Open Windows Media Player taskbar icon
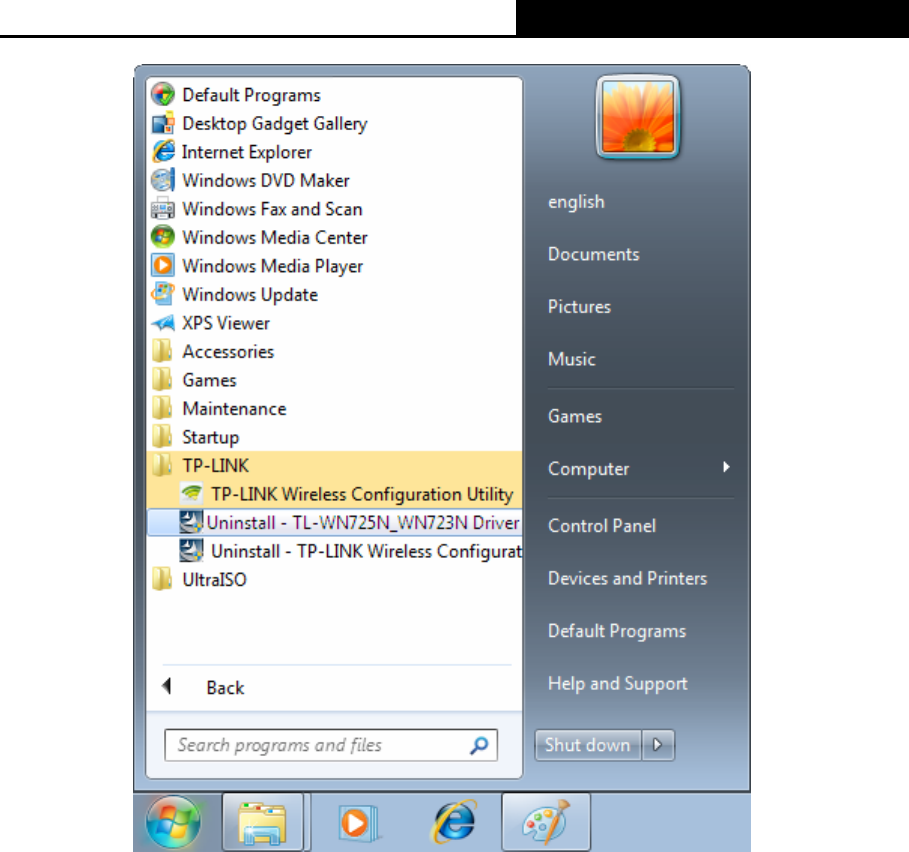The height and width of the screenshot is (852, 909). click(357, 822)
